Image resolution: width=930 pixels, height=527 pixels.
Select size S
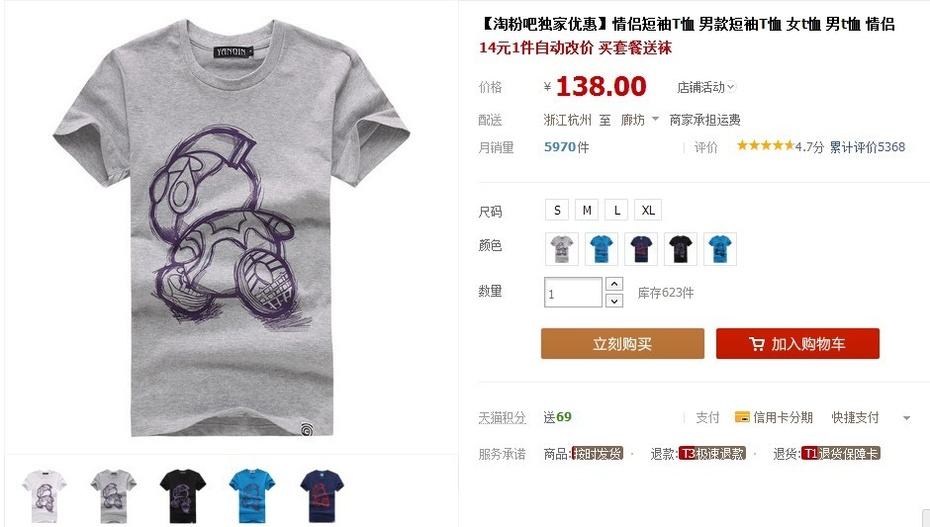pyautogui.click(x=557, y=210)
